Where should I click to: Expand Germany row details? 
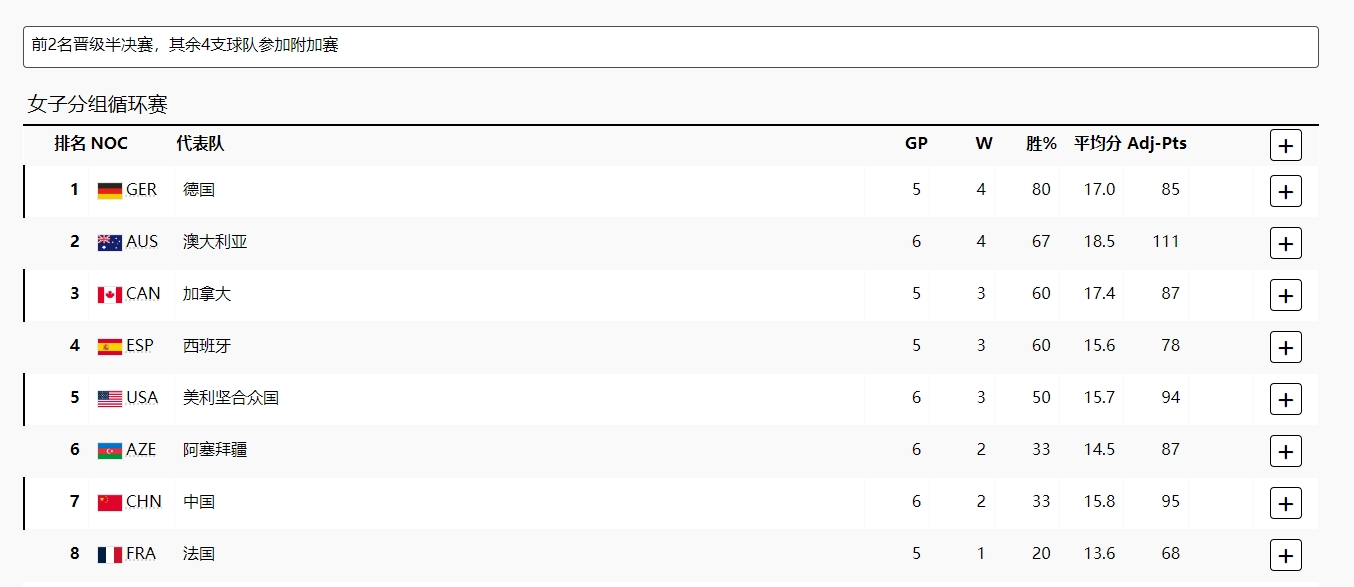pos(1285,191)
